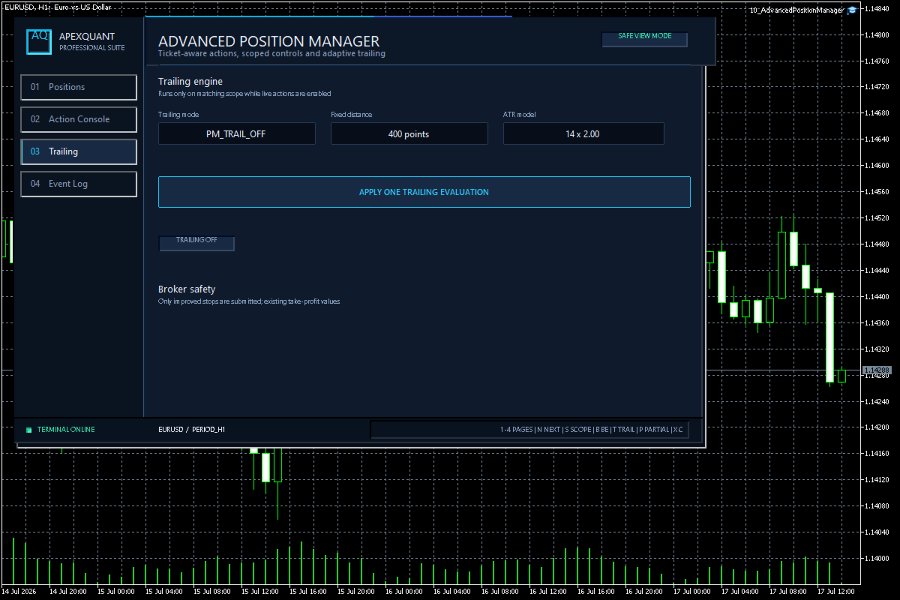Click the Trailing engine heading

pos(190,82)
